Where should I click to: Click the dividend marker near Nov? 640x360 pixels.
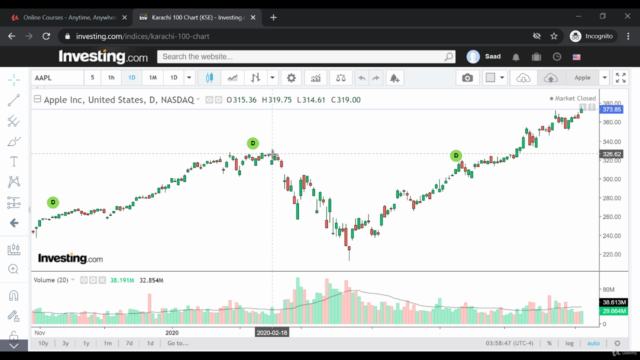[53, 202]
